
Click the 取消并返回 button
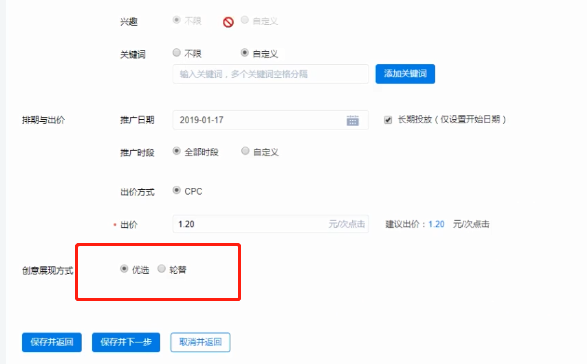(x=200, y=342)
